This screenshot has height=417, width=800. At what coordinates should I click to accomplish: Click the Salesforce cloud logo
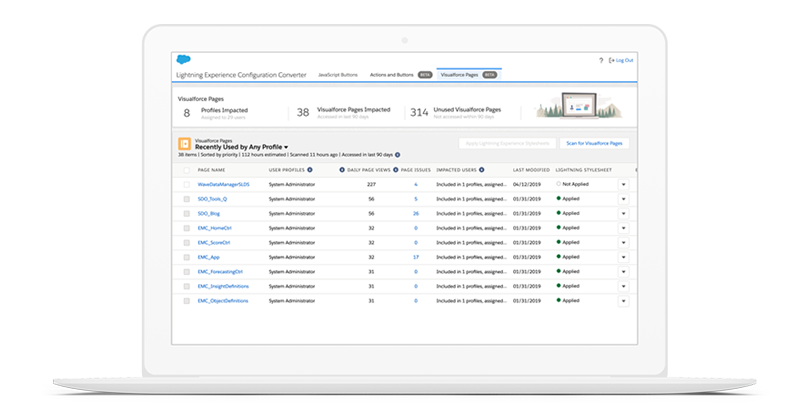pos(186,60)
